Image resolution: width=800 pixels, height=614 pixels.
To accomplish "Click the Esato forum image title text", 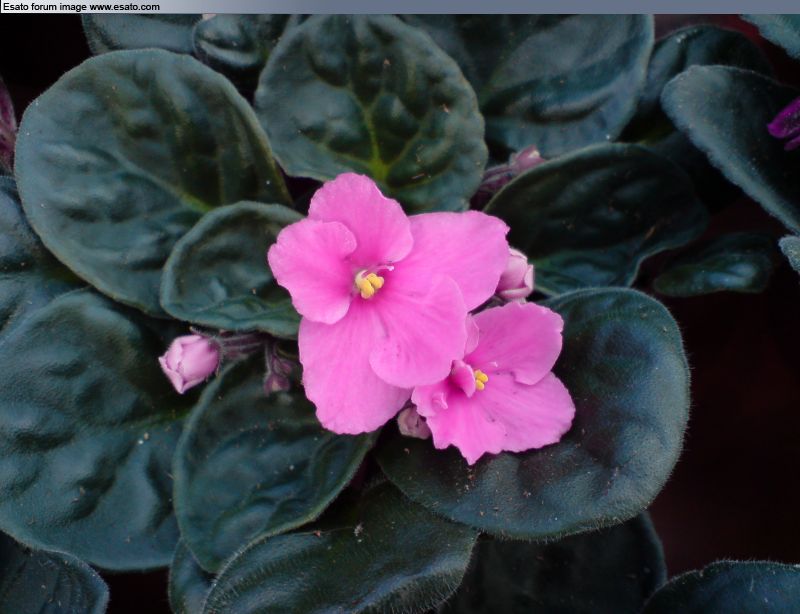I will pyautogui.click(x=81, y=7).
